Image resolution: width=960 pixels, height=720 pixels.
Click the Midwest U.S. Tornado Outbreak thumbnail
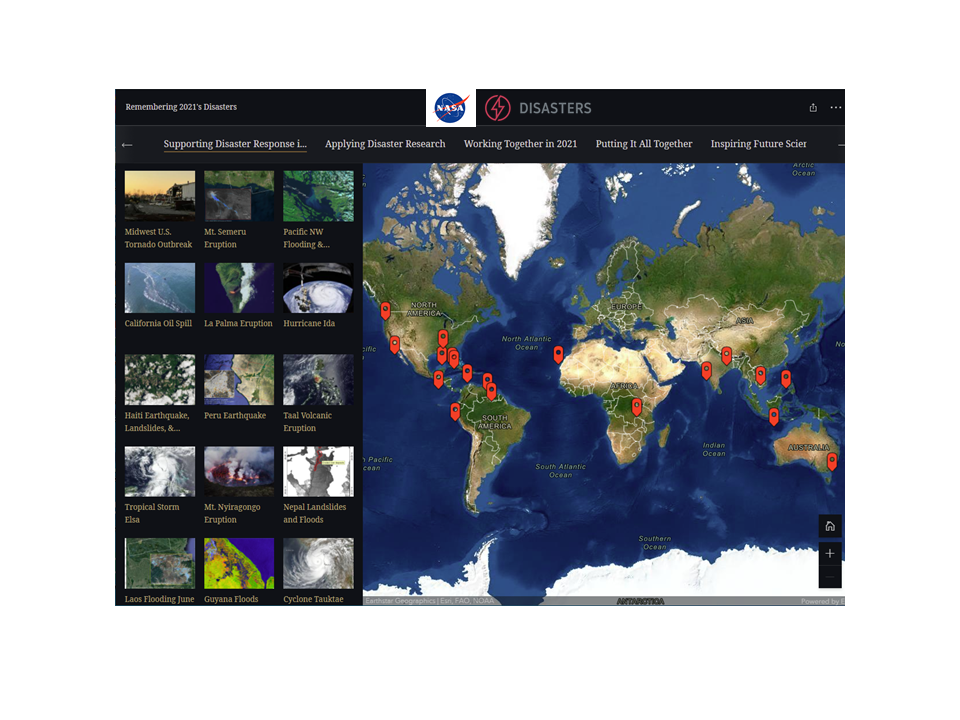[159, 195]
